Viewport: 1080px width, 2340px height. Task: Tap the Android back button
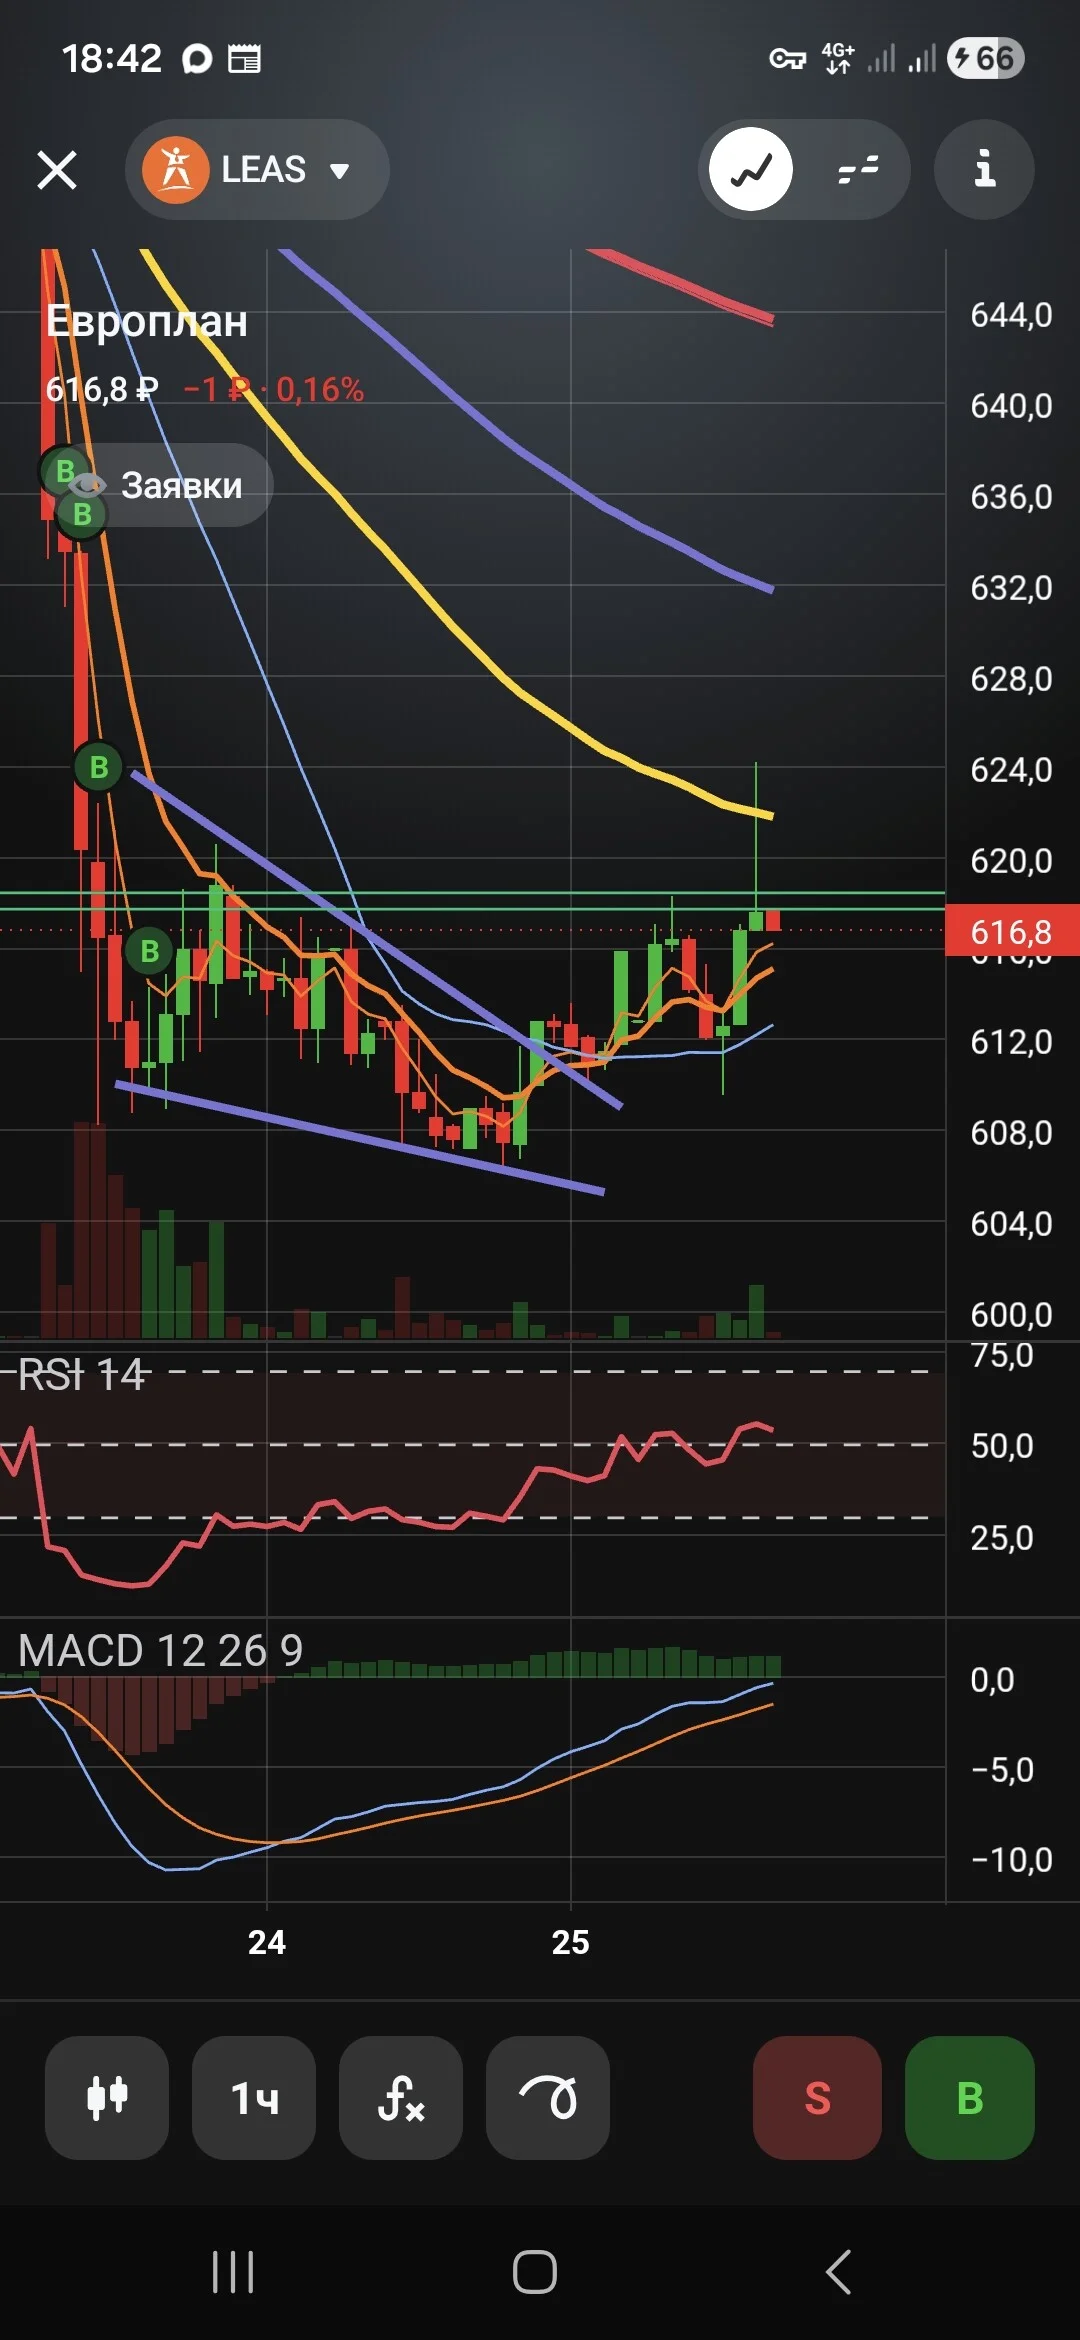pyautogui.click(x=839, y=2272)
